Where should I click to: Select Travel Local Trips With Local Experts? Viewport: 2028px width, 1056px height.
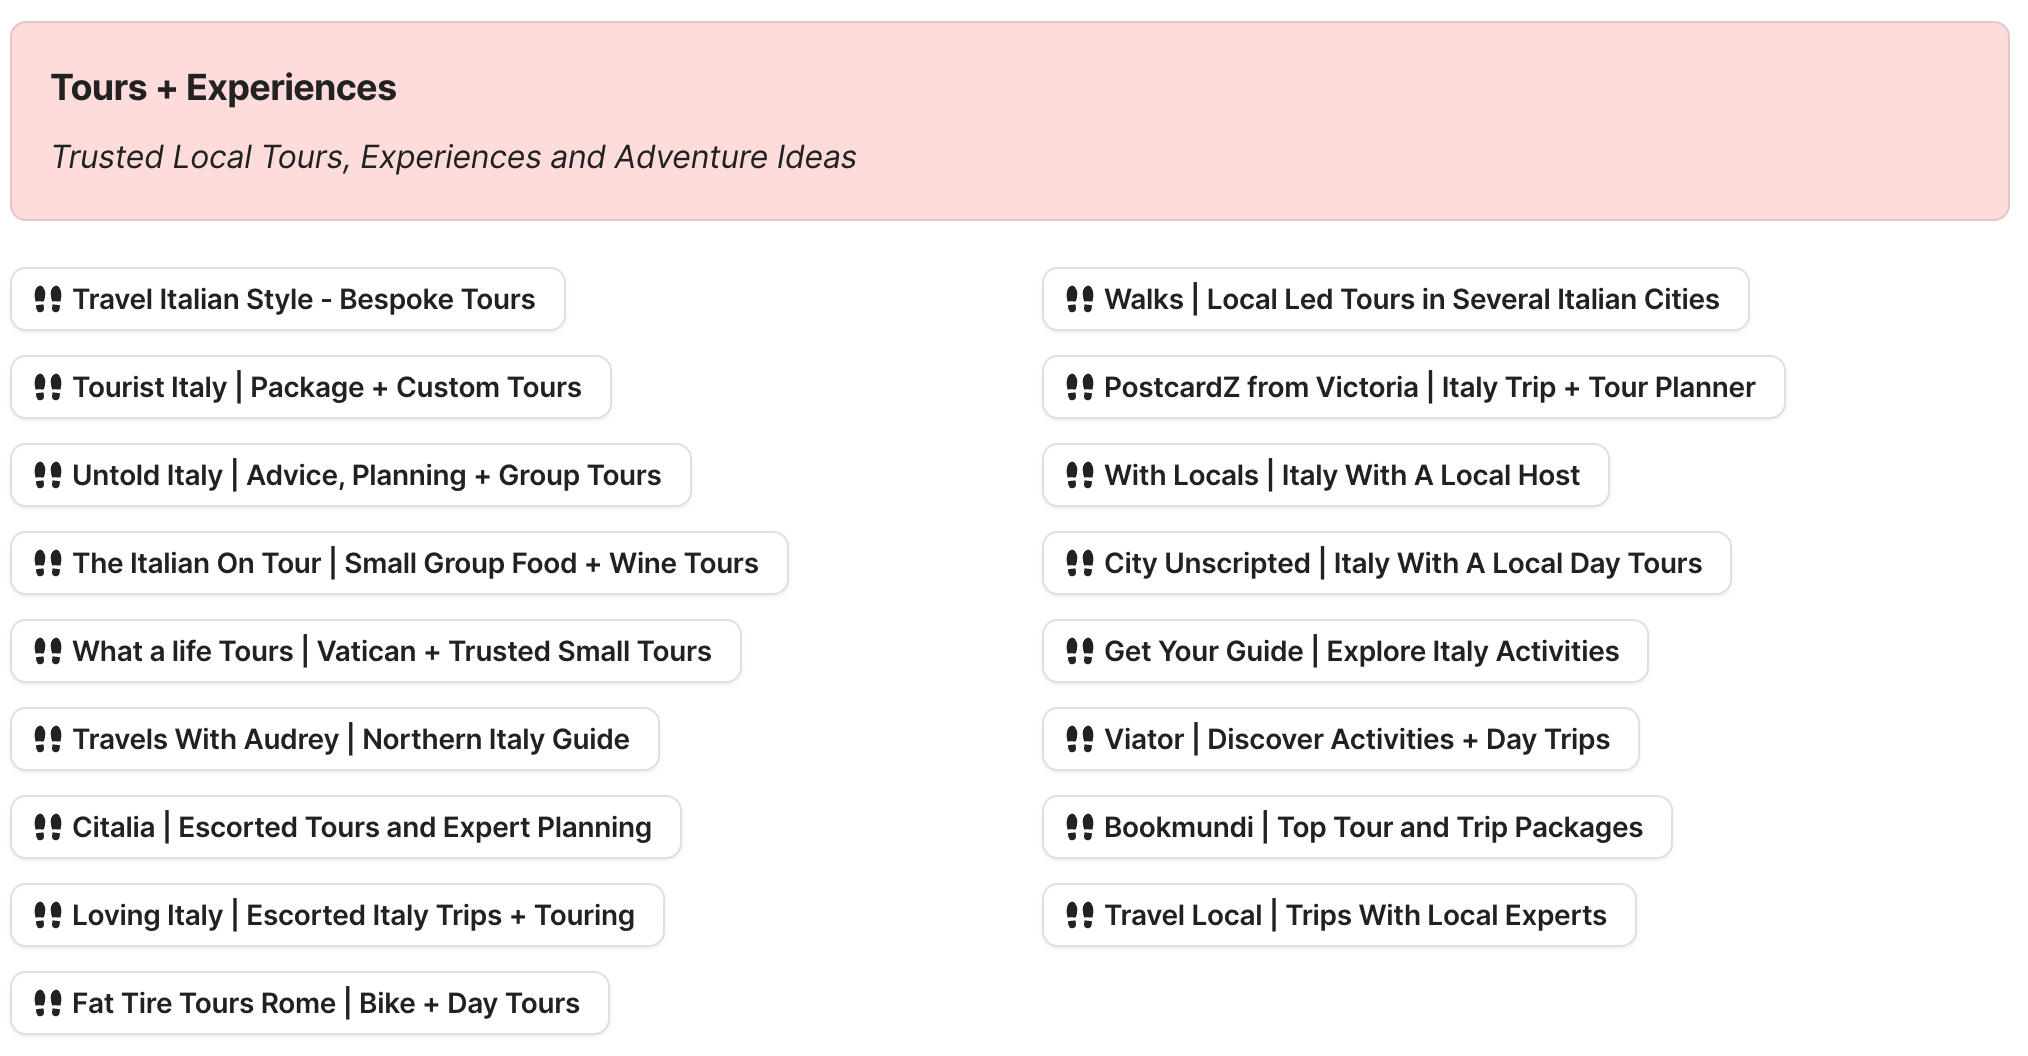click(x=1355, y=915)
